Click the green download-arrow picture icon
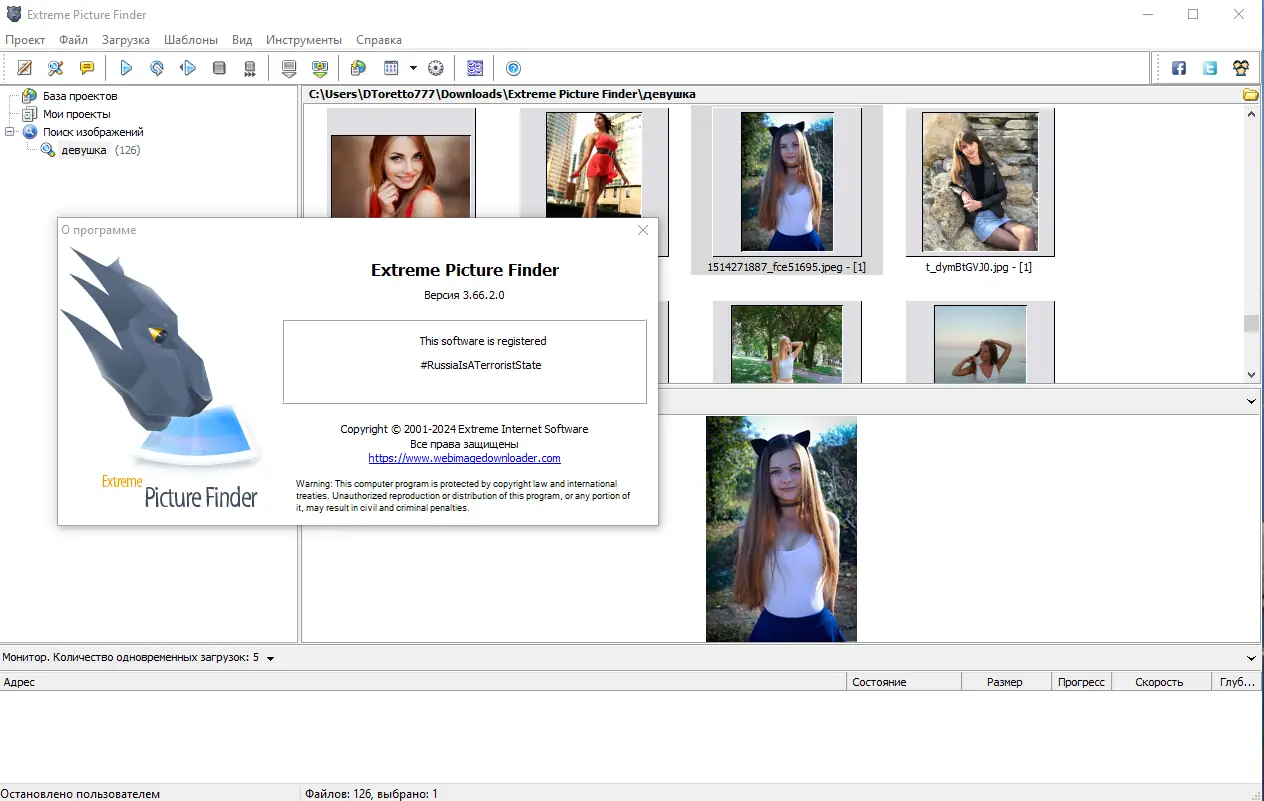This screenshot has width=1264, height=801. pos(320,68)
